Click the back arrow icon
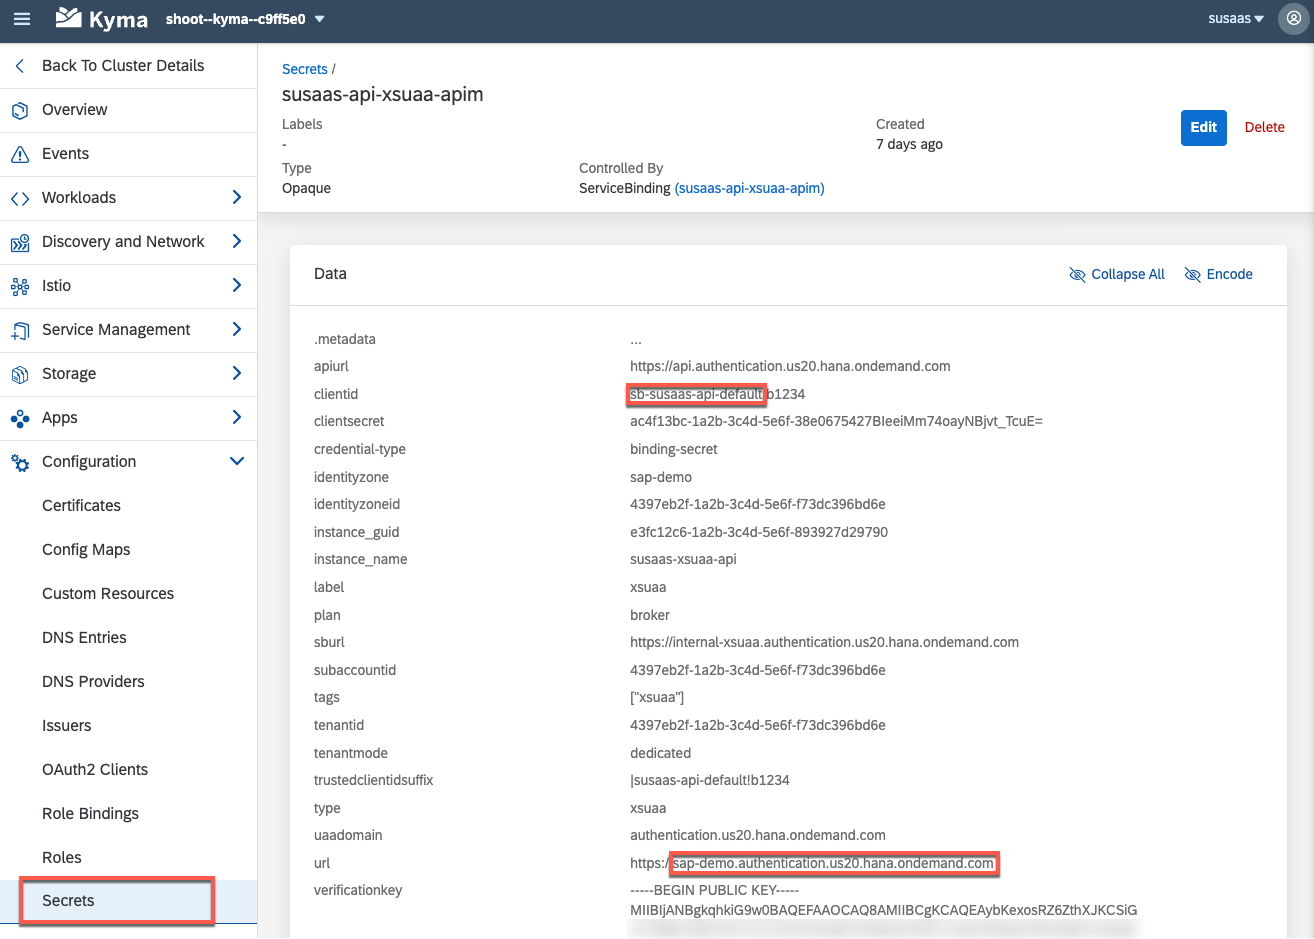Viewport: 1314px width, 939px height. 20,66
